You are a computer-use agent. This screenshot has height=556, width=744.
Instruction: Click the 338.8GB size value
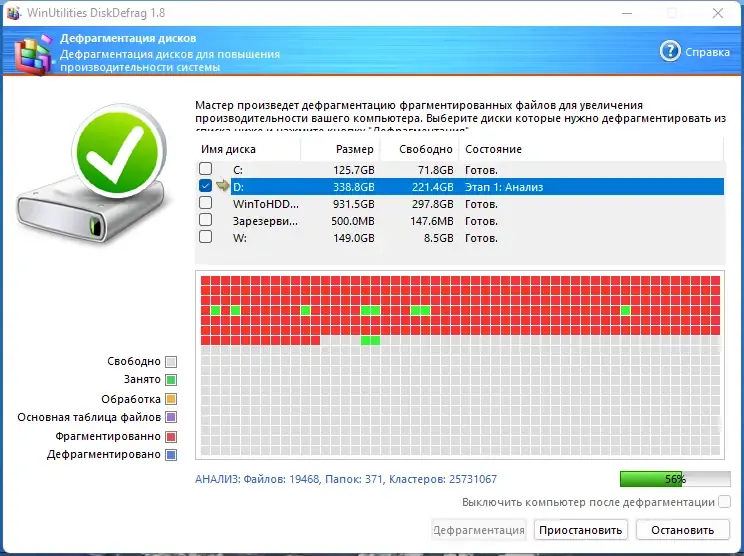(x=353, y=187)
